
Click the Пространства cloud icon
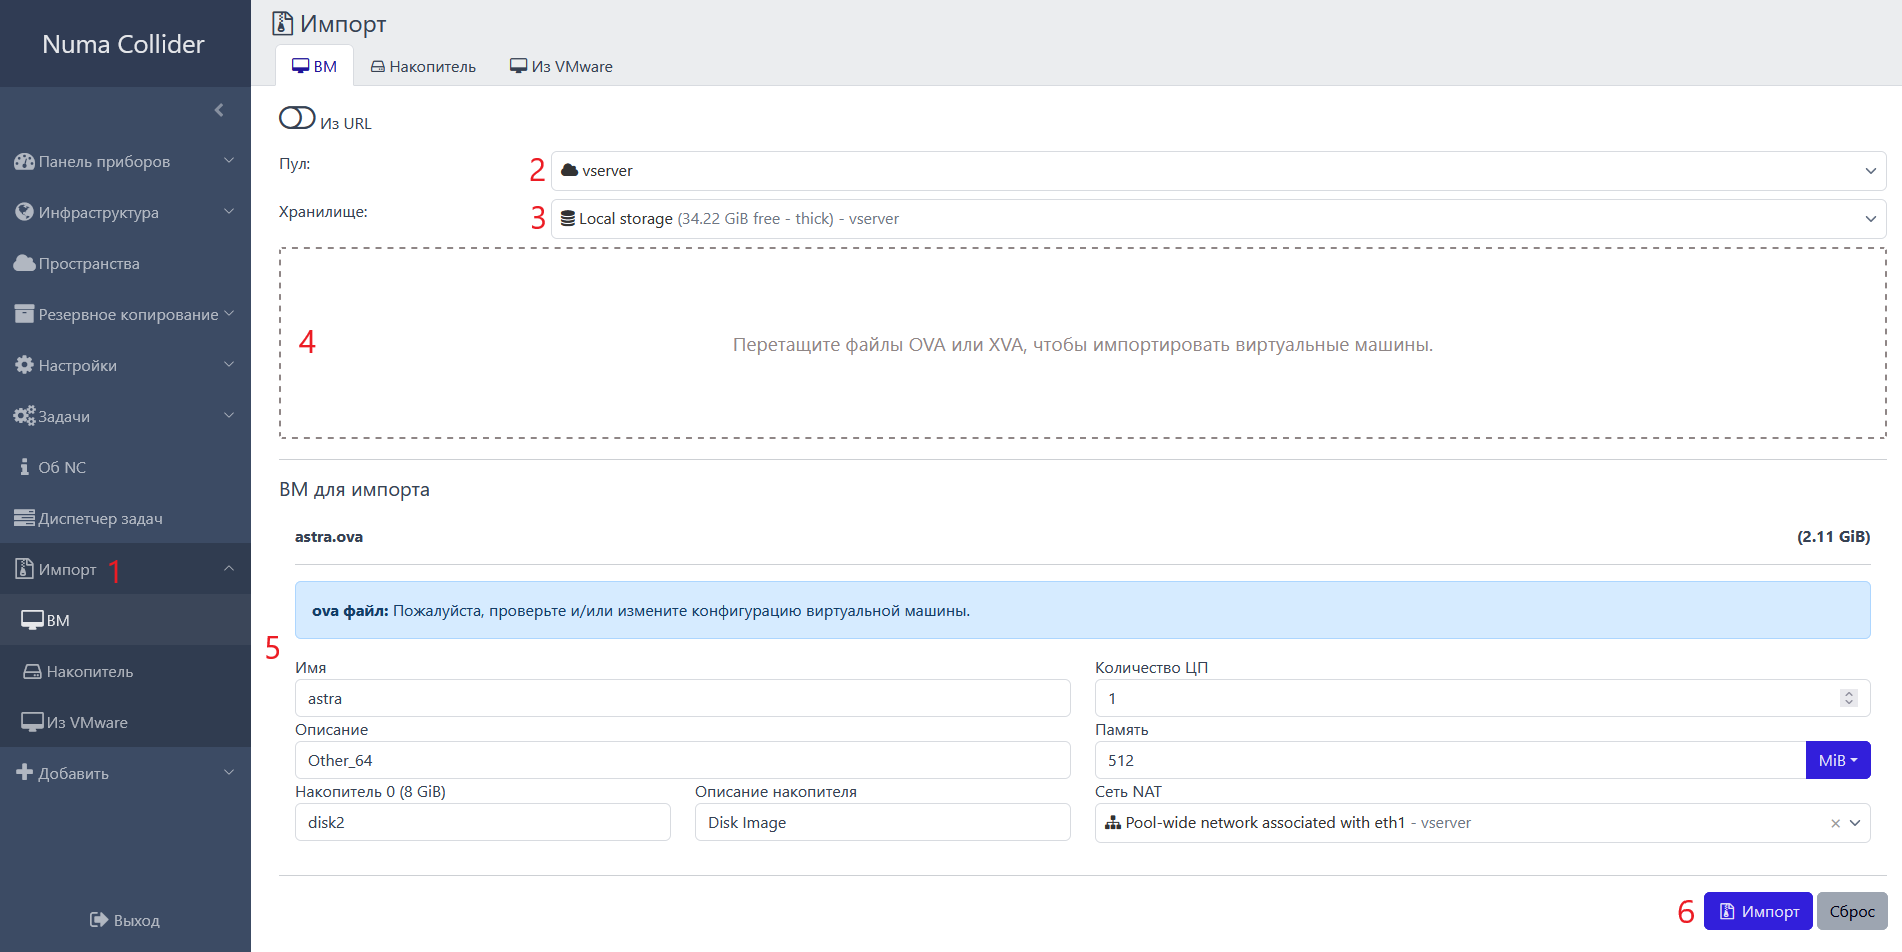pyautogui.click(x=24, y=263)
